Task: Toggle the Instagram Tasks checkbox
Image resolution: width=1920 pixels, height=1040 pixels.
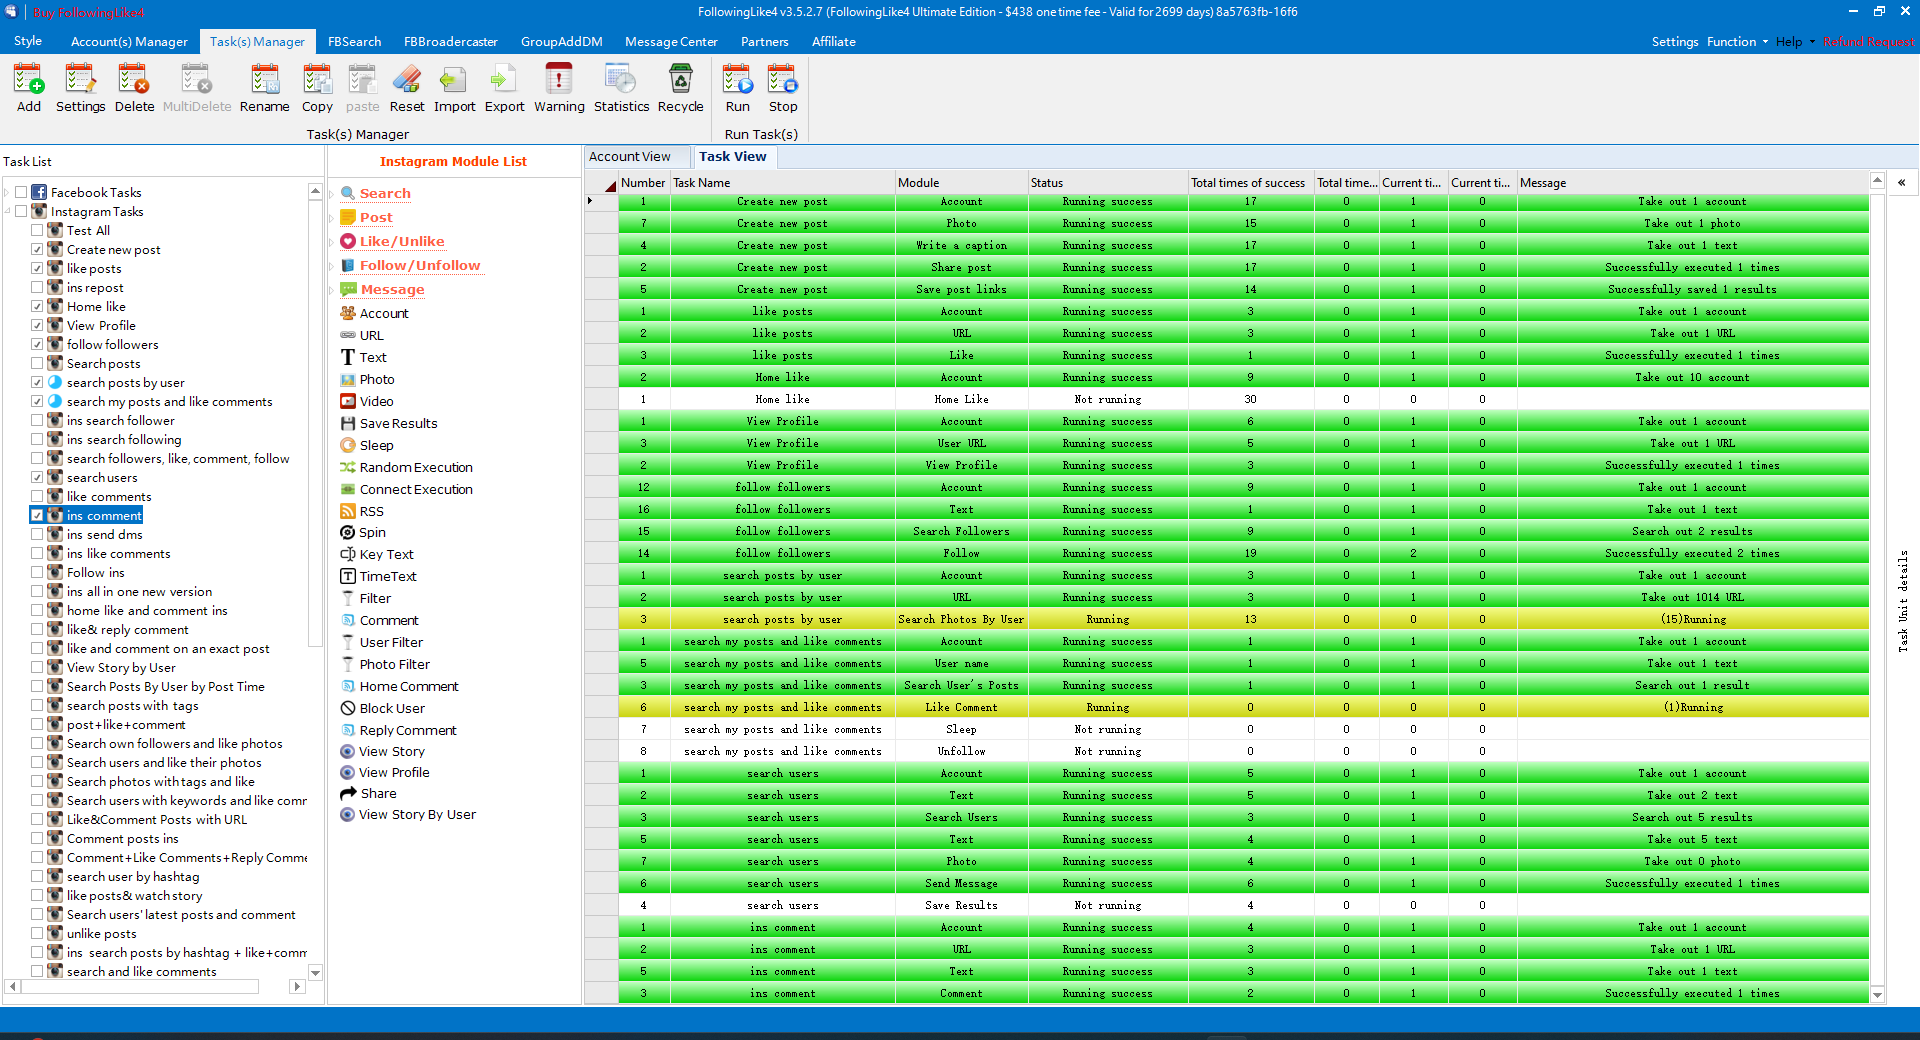Action: point(21,211)
